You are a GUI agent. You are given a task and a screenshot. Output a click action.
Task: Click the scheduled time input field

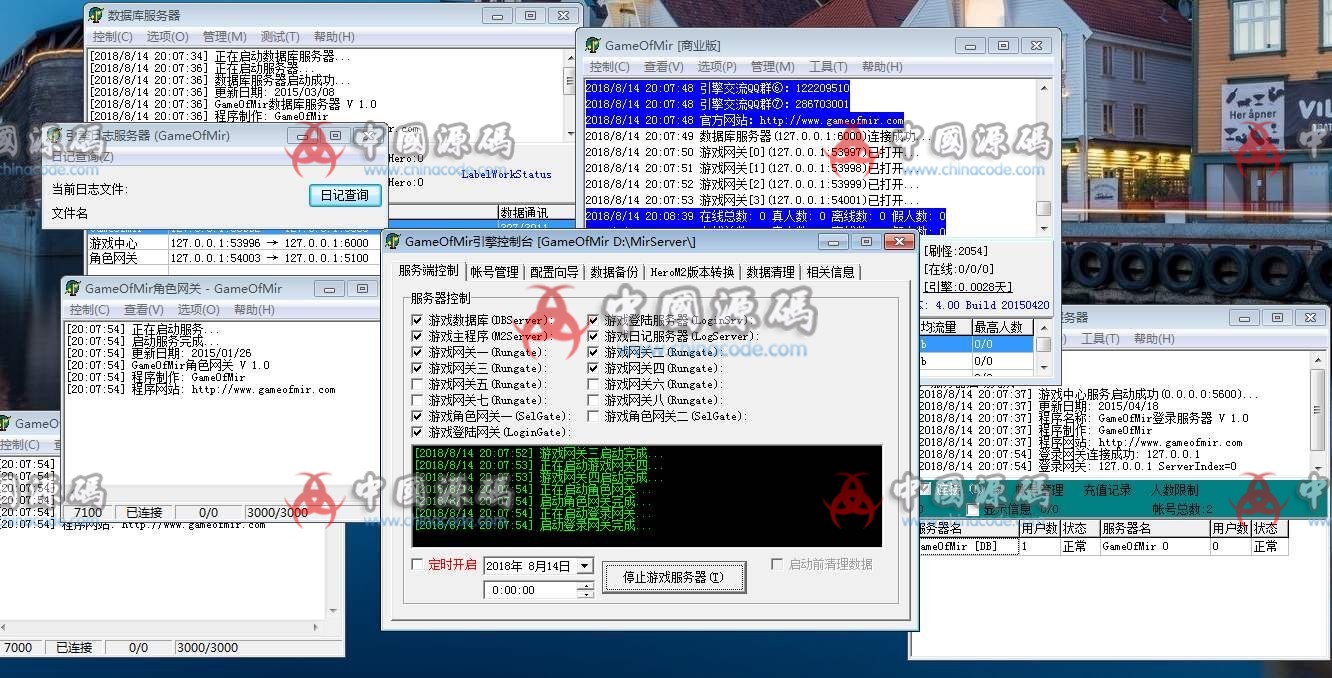click(x=531, y=590)
